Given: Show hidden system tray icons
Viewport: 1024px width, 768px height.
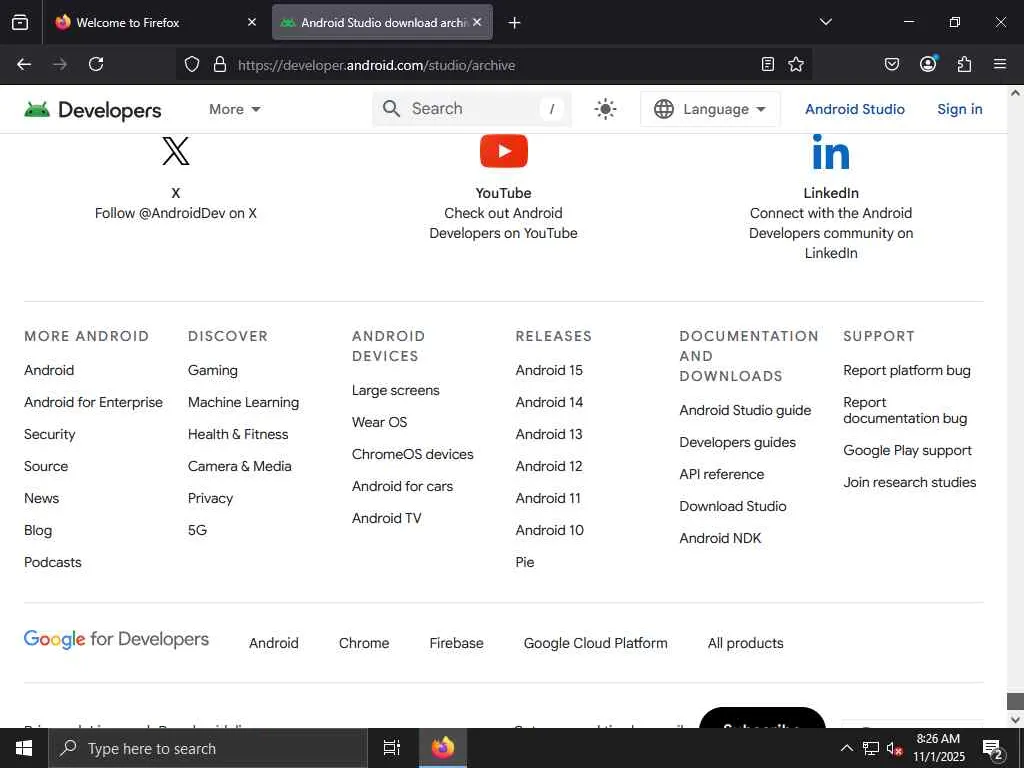Looking at the screenshot, I should pos(846,748).
